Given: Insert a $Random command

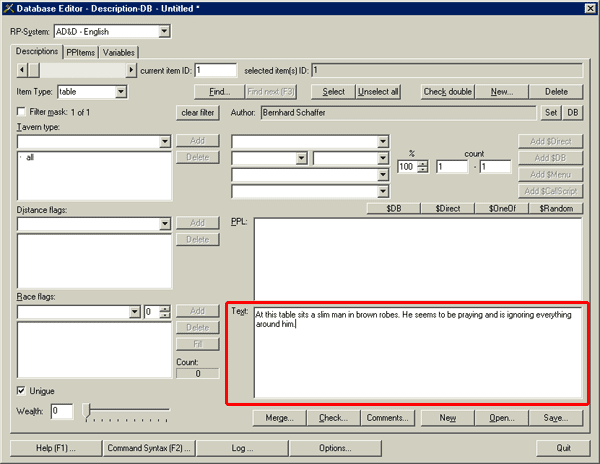Looking at the screenshot, I should [x=554, y=208].
